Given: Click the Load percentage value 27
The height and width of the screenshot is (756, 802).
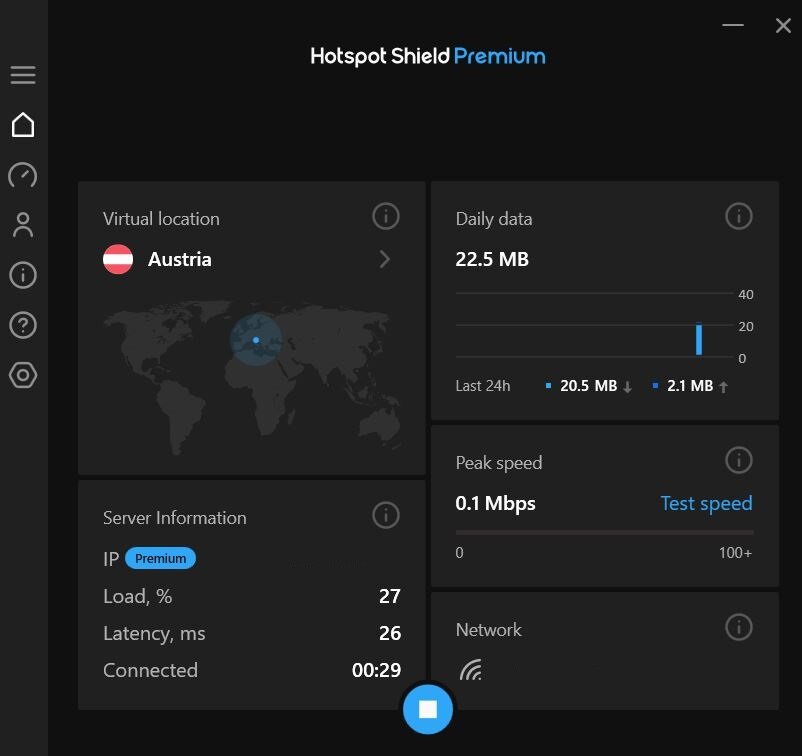Looking at the screenshot, I should (x=390, y=596).
